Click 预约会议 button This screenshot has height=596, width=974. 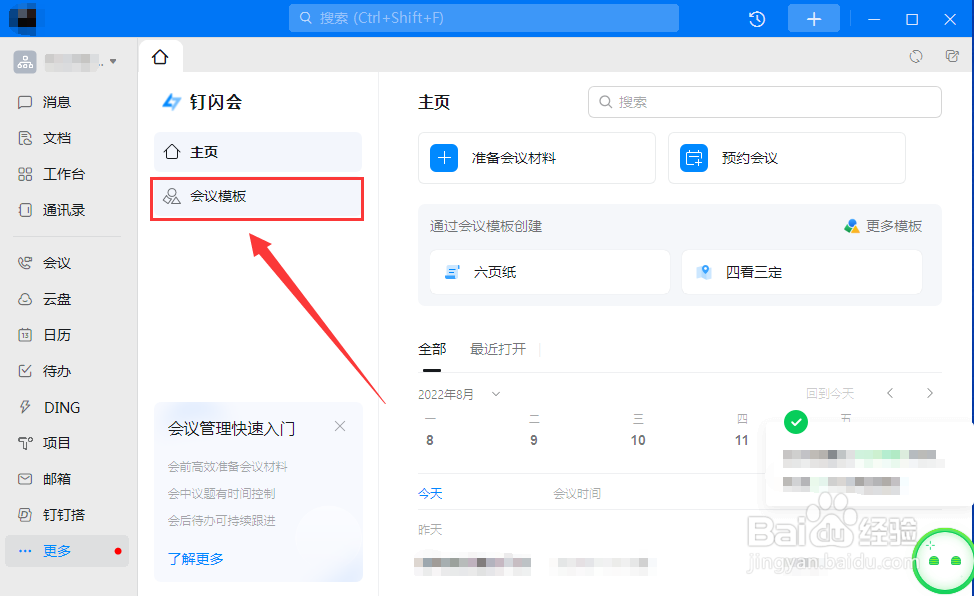pyautogui.click(x=786, y=158)
